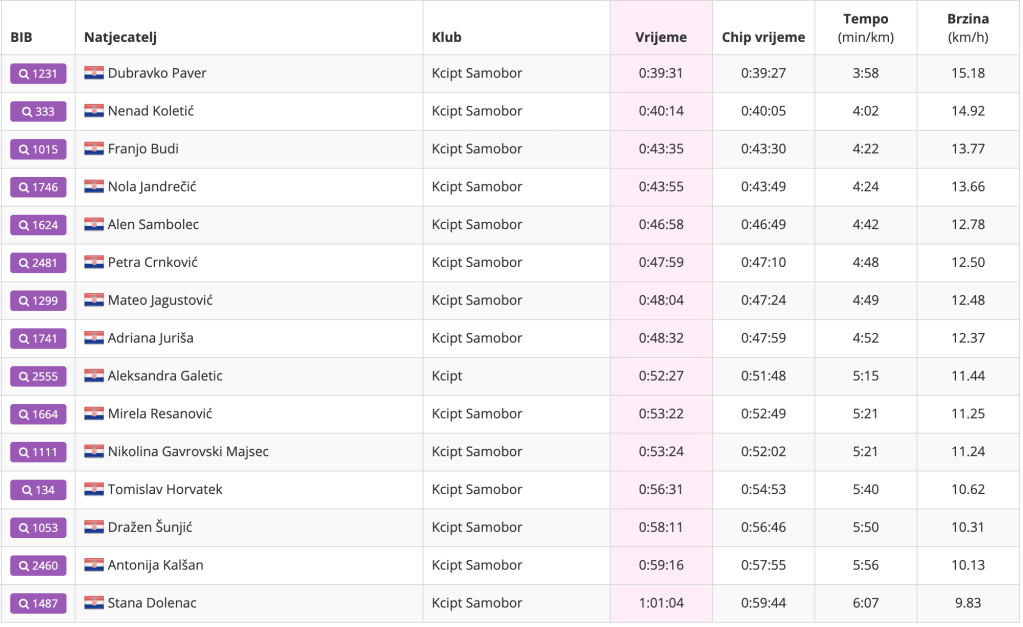The height and width of the screenshot is (627, 1023).
Task: Select the Chip vrijeme column header
Action: pos(763,37)
